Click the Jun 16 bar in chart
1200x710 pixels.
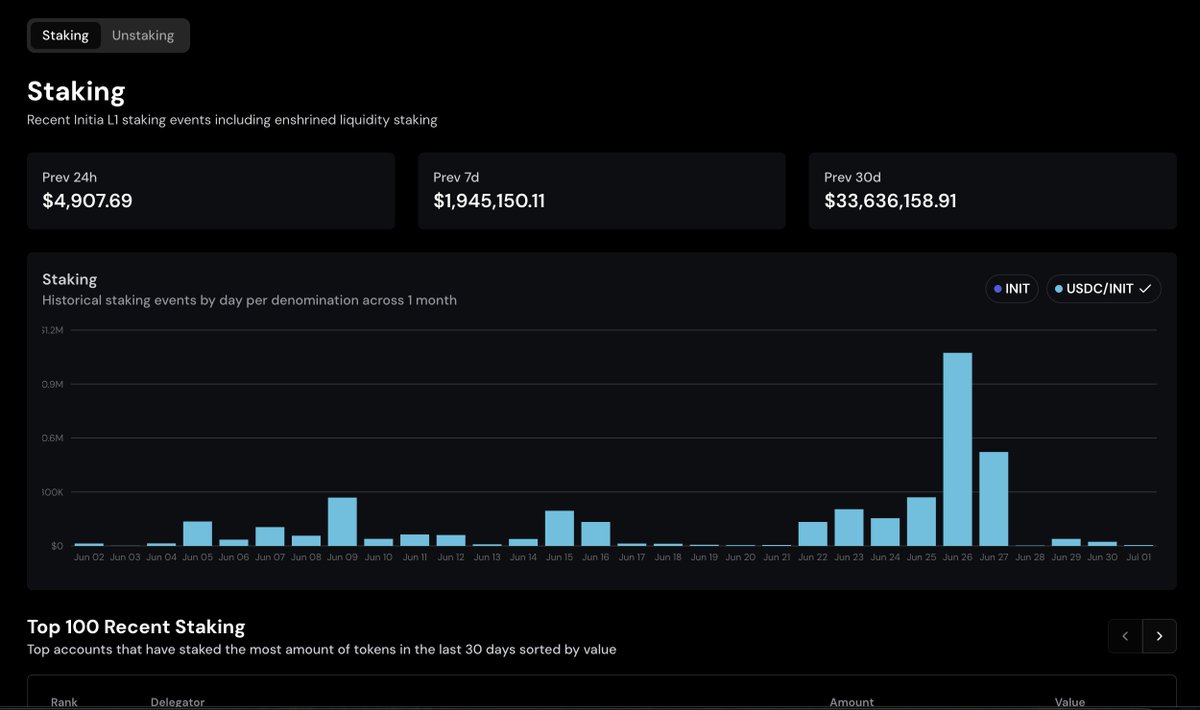click(x=595, y=534)
